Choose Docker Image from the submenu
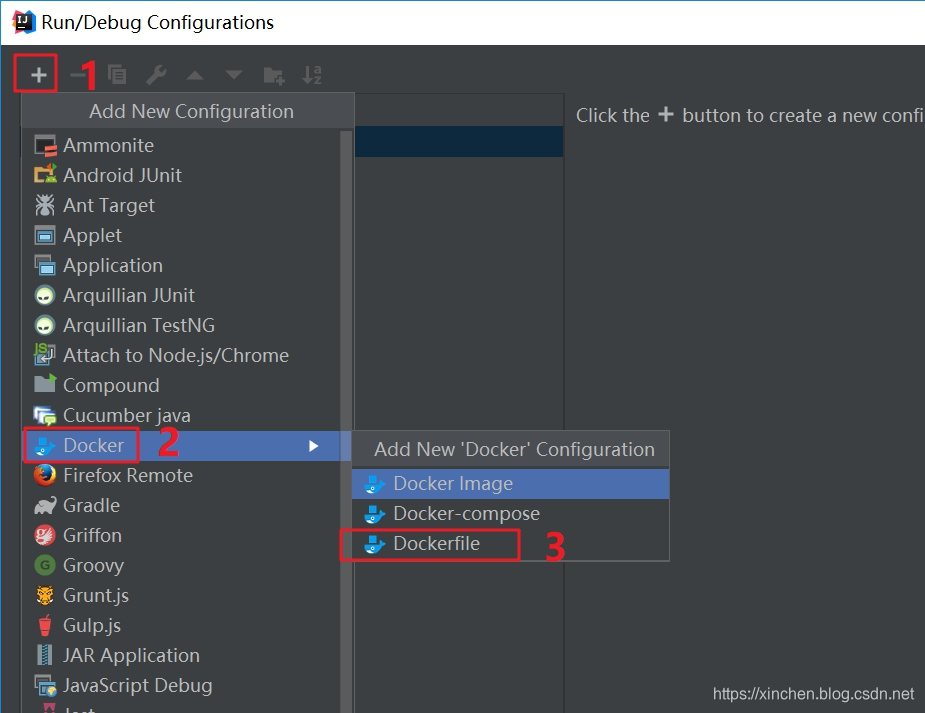This screenshot has height=713, width=925. 510,484
